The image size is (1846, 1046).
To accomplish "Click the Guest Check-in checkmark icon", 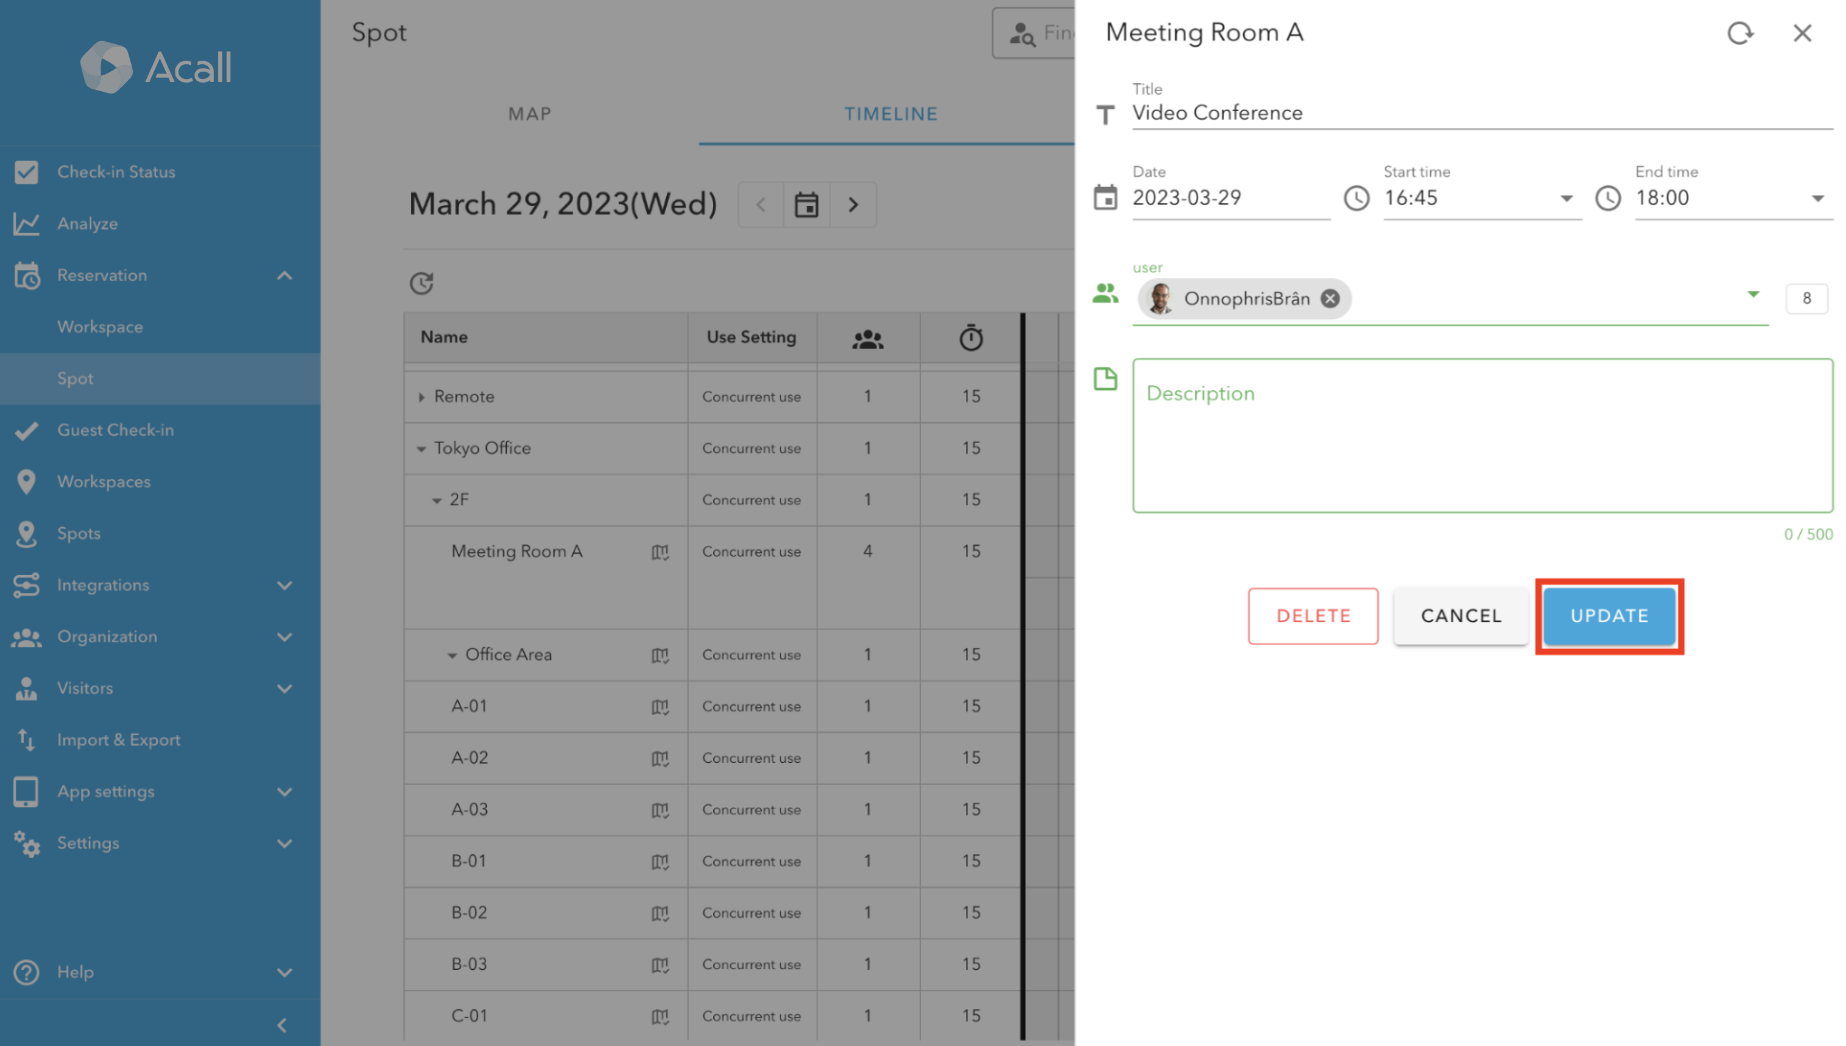I will [27, 430].
